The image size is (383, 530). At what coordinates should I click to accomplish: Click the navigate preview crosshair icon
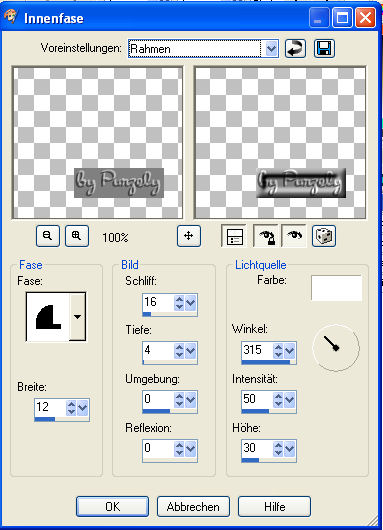[x=189, y=236]
